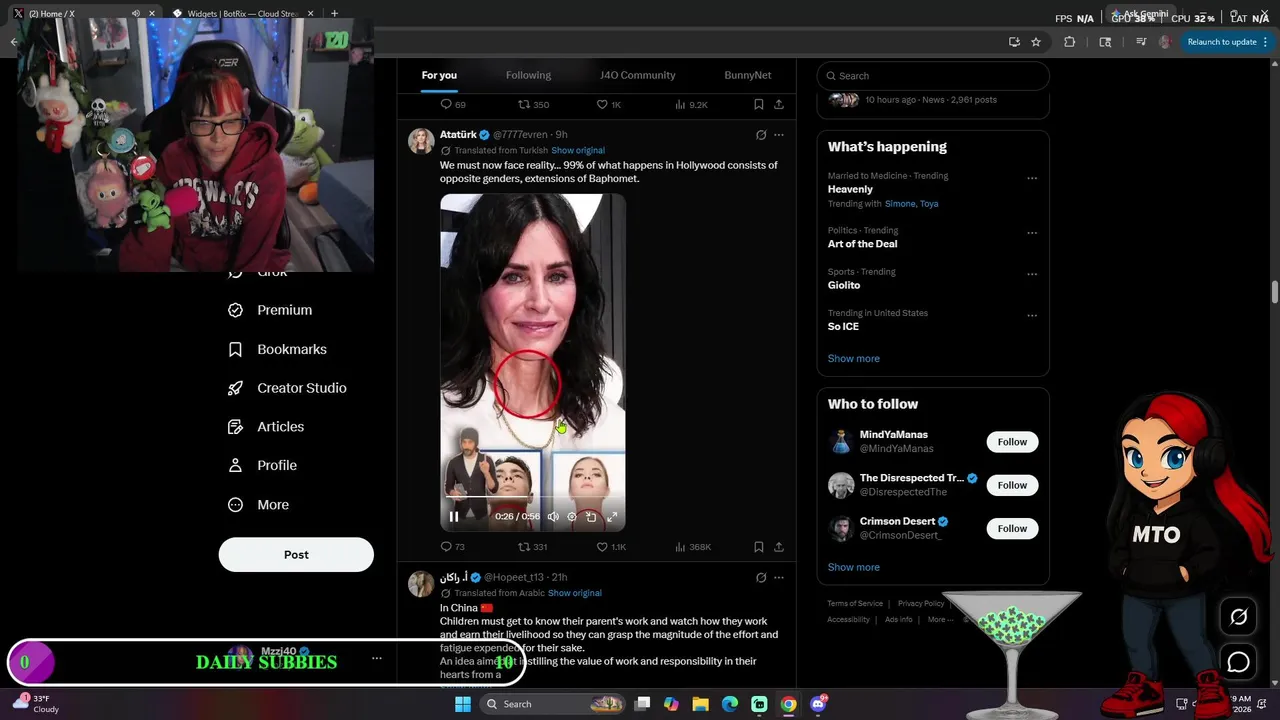Screen dimensions: 1280x720
Task: Follow The Disrespected Tr...
Action: (x=1012, y=485)
